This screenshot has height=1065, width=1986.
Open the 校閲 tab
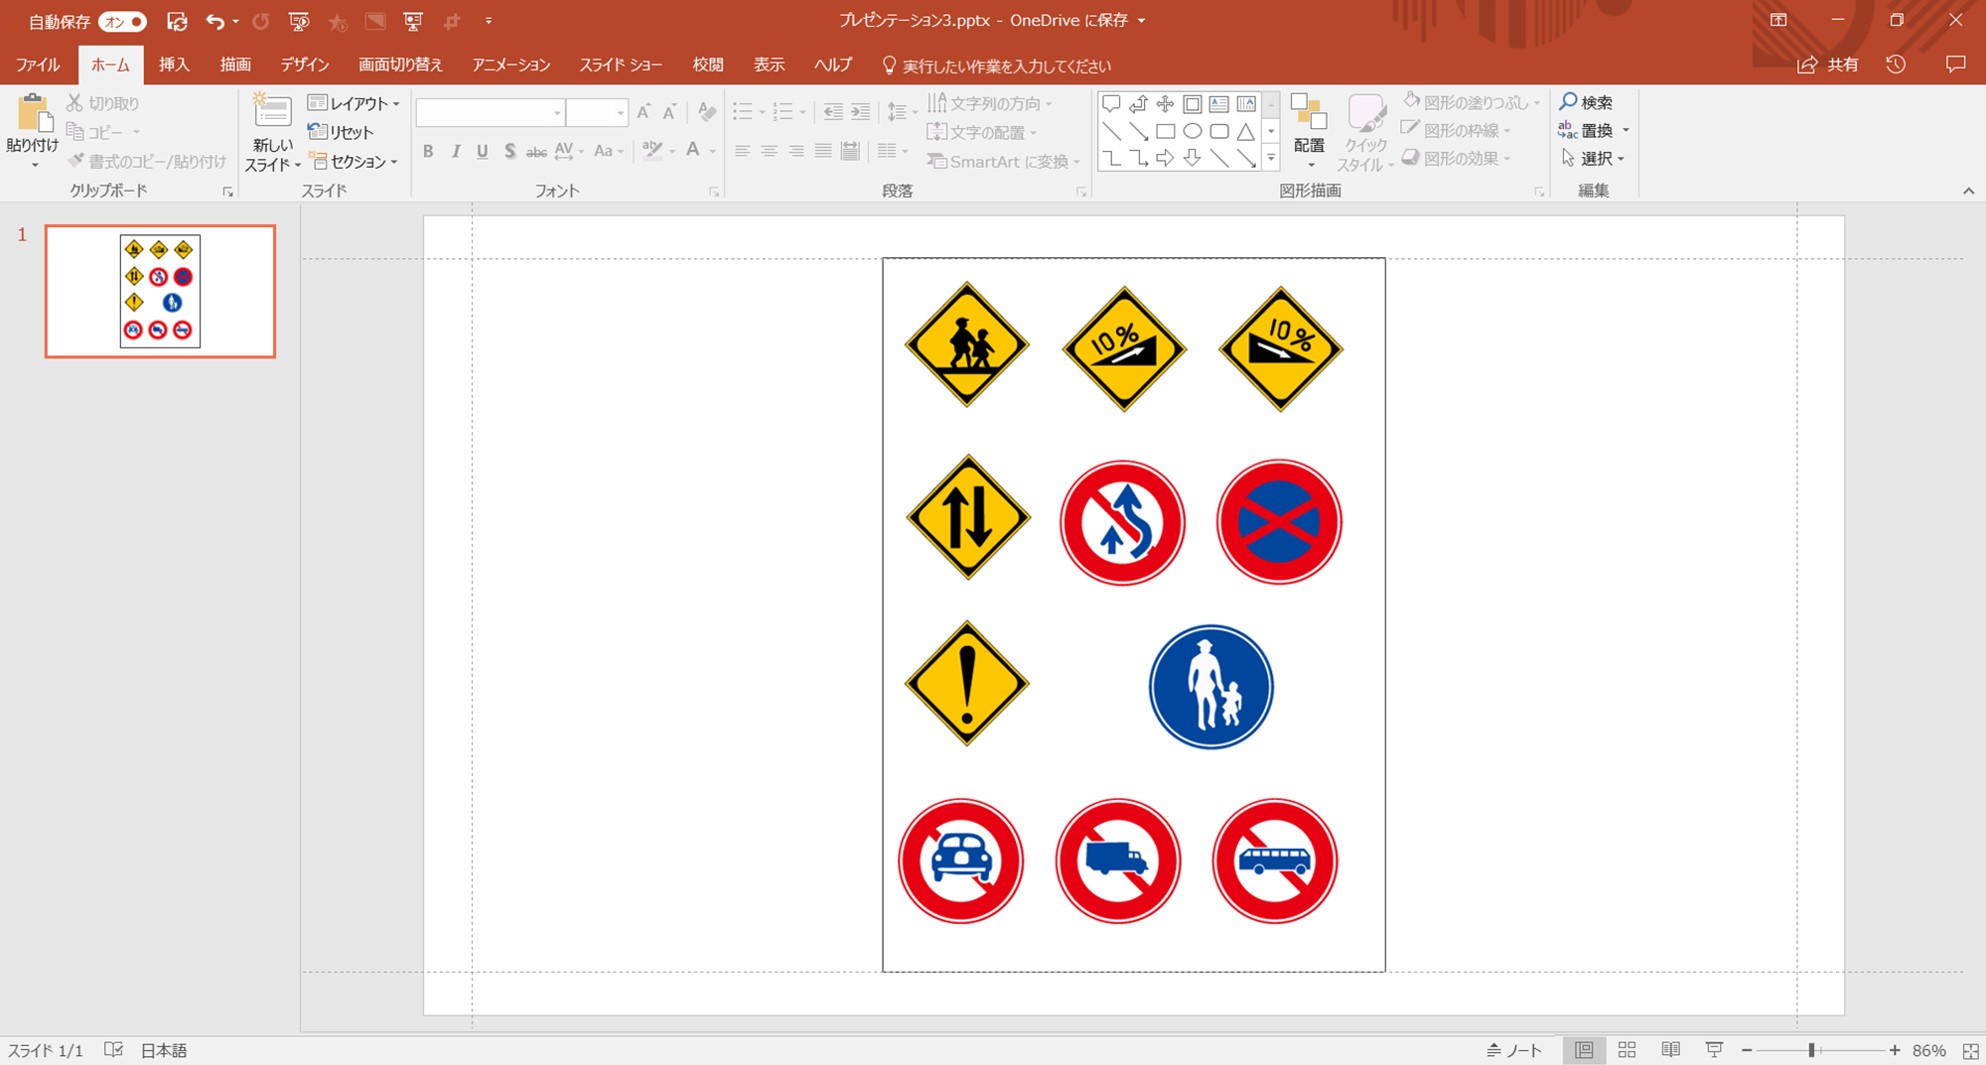click(708, 65)
